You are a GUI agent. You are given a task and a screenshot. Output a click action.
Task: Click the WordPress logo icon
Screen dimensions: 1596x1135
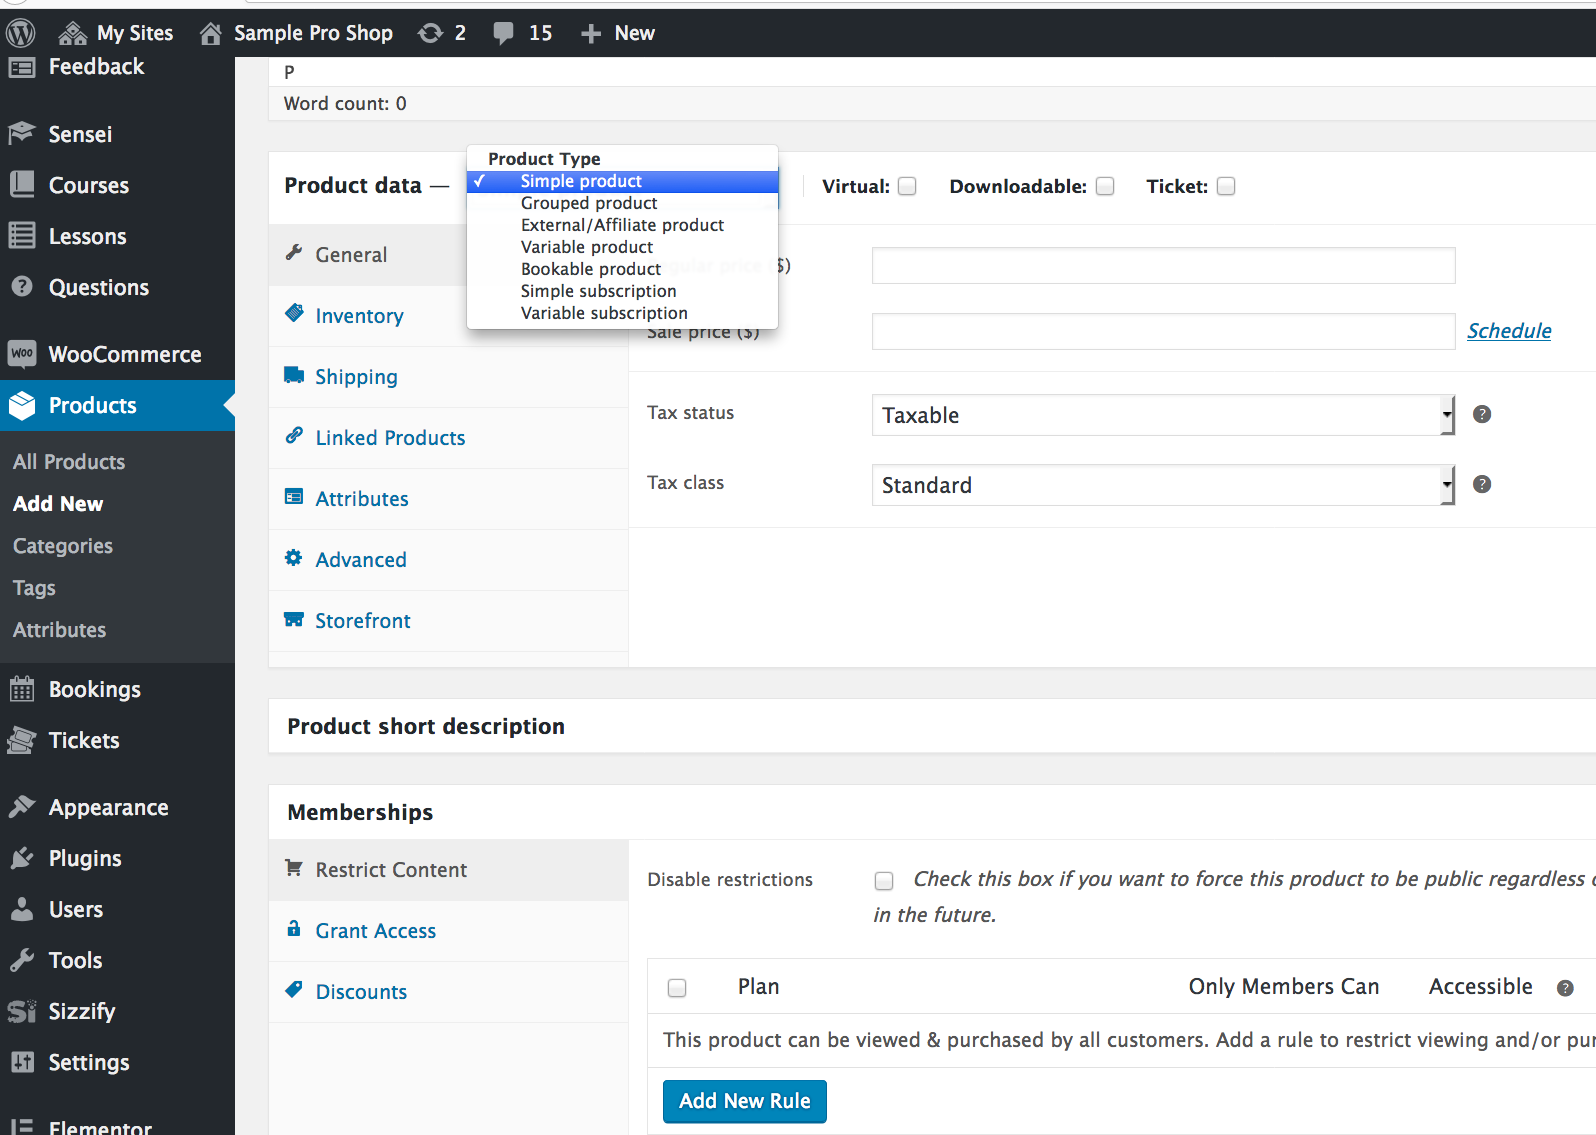tap(20, 33)
